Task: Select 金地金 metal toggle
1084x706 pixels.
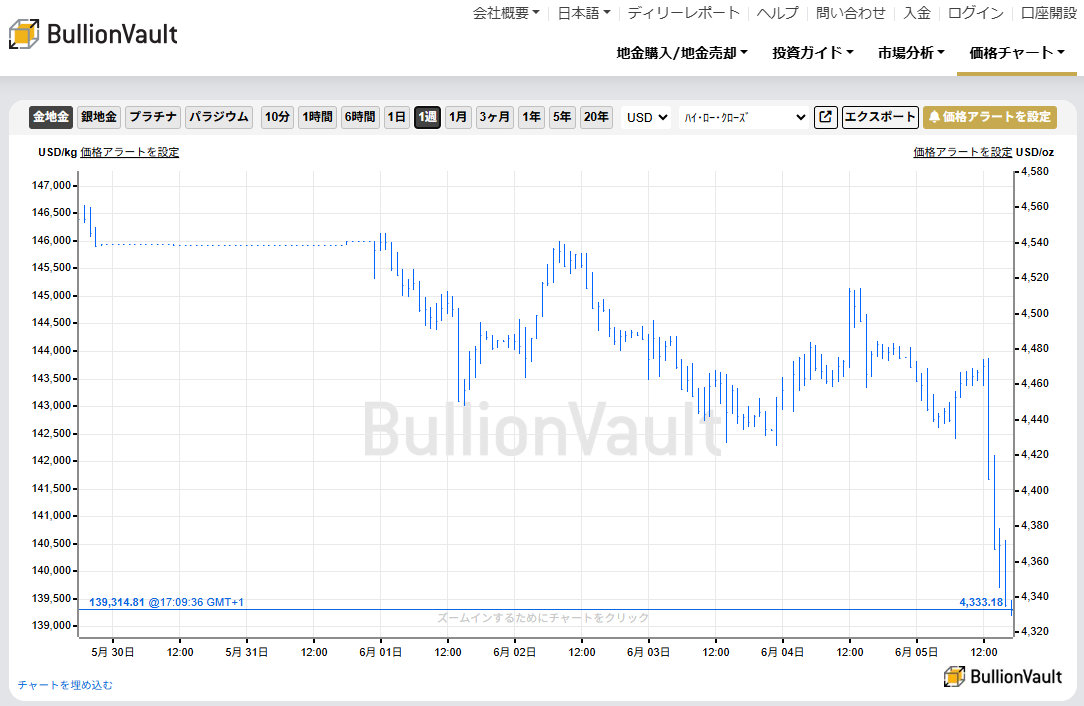Action: (x=51, y=117)
